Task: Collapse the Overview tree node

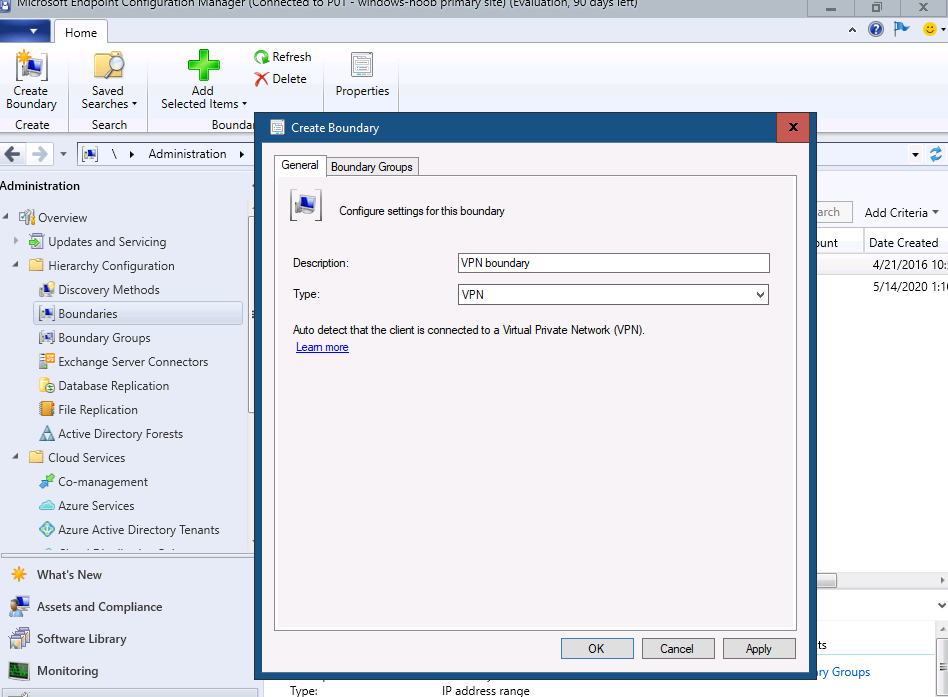Action: pyautogui.click(x=6, y=216)
